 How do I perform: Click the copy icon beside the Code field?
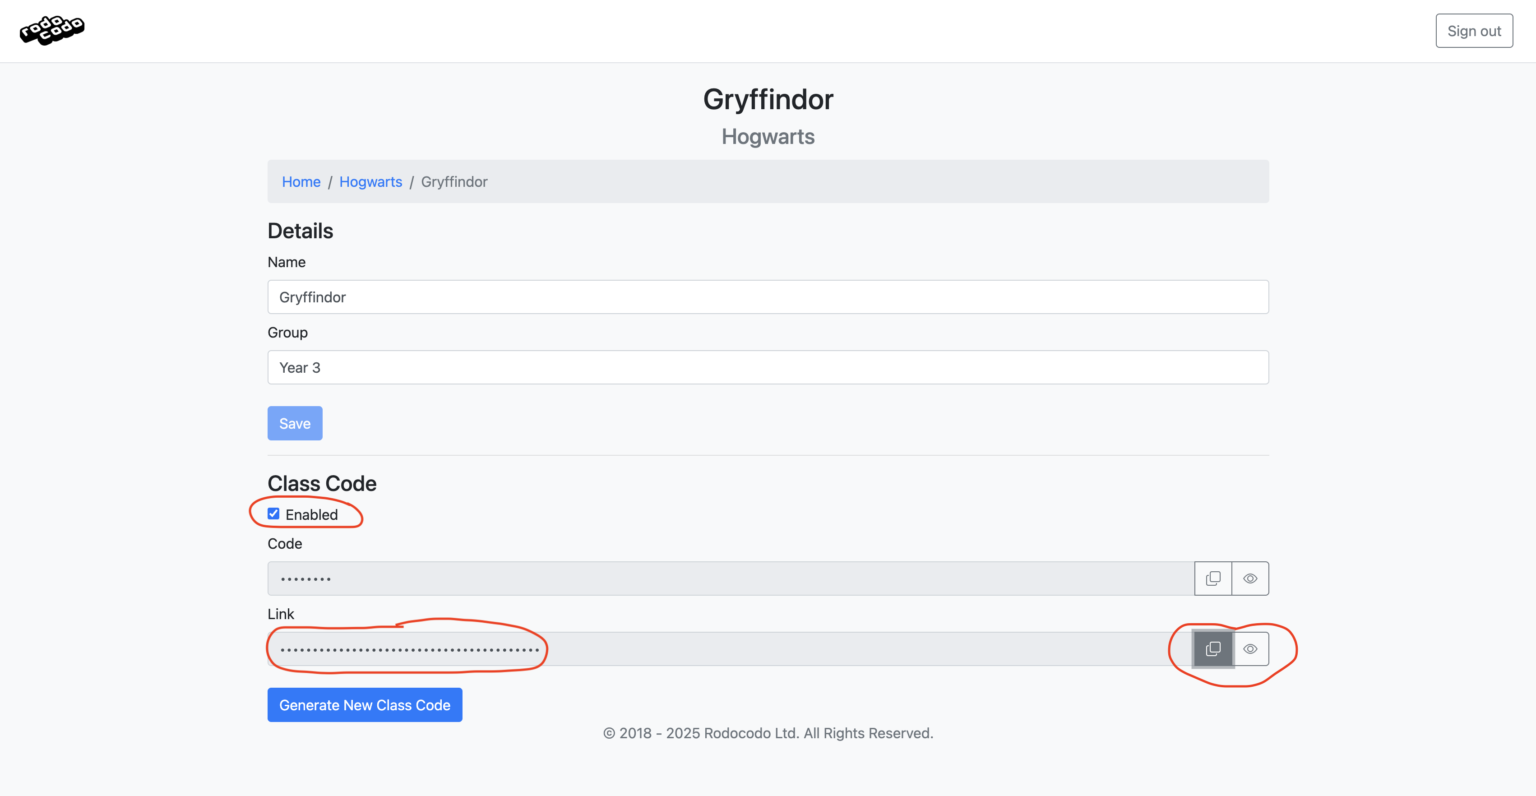(1212, 578)
